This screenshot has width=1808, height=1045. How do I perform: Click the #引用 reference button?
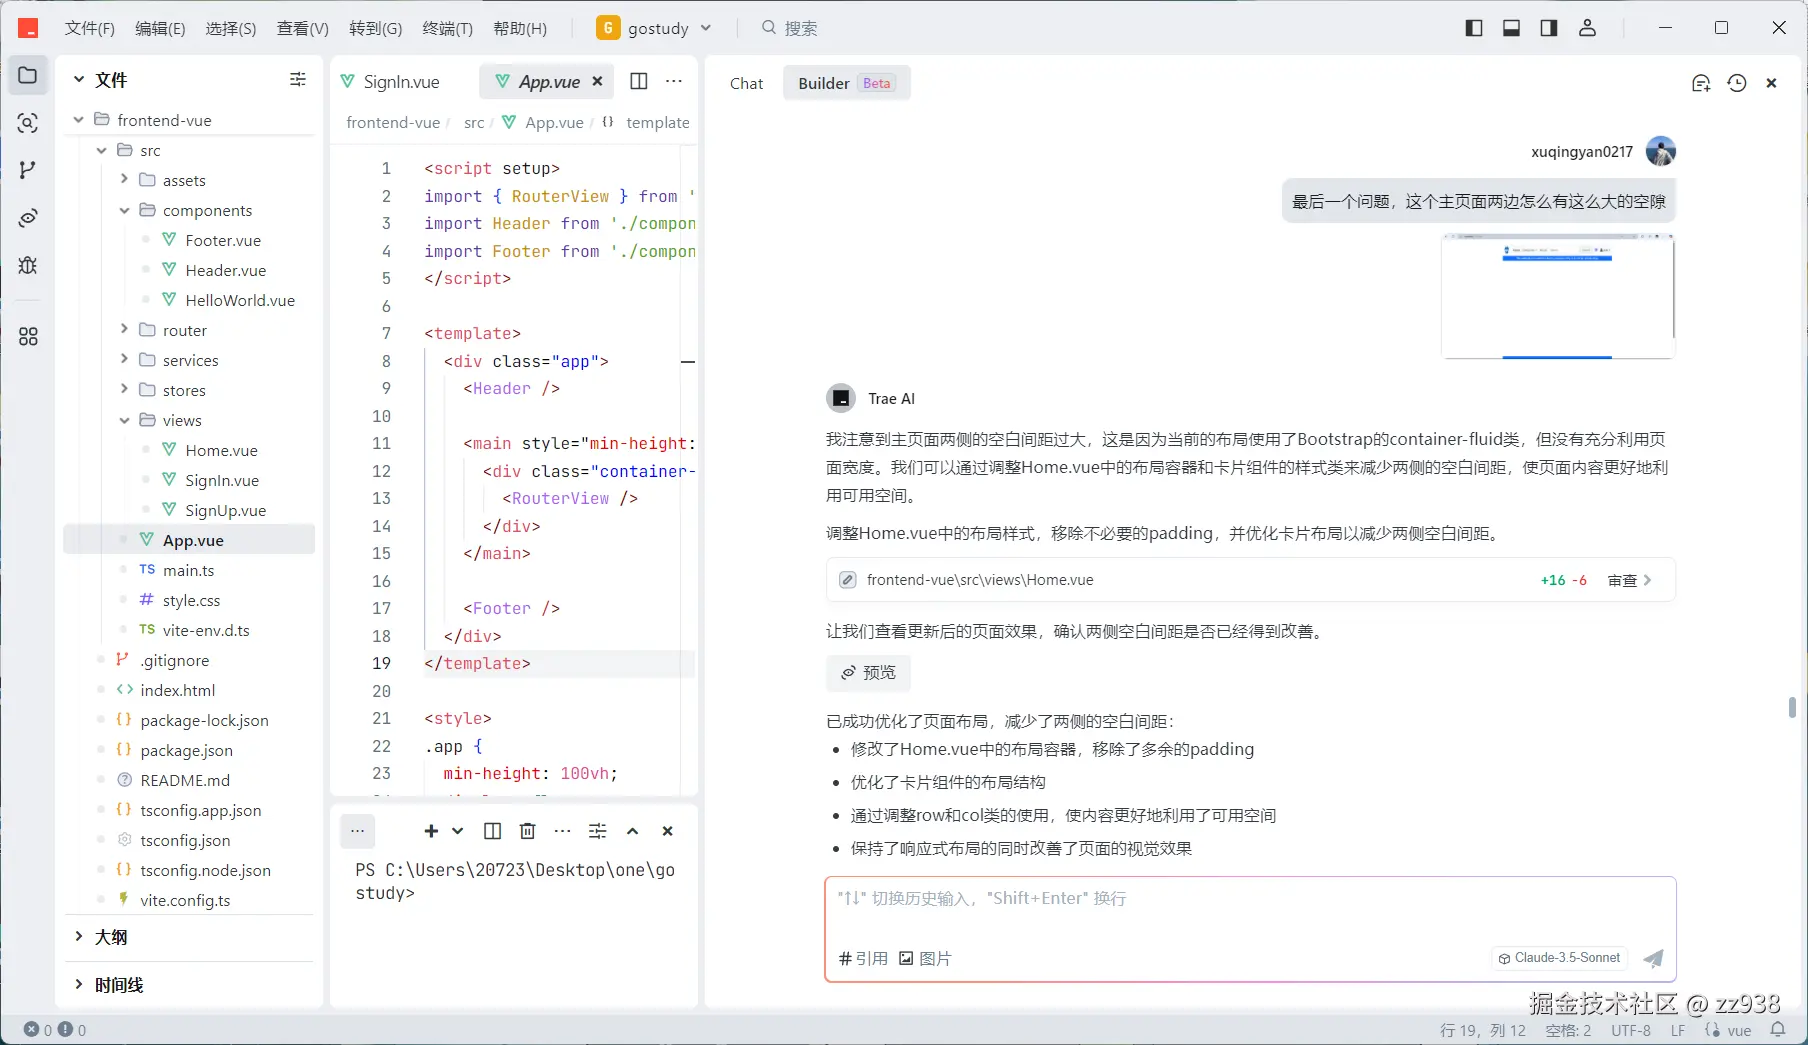pyautogui.click(x=864, y=958)
